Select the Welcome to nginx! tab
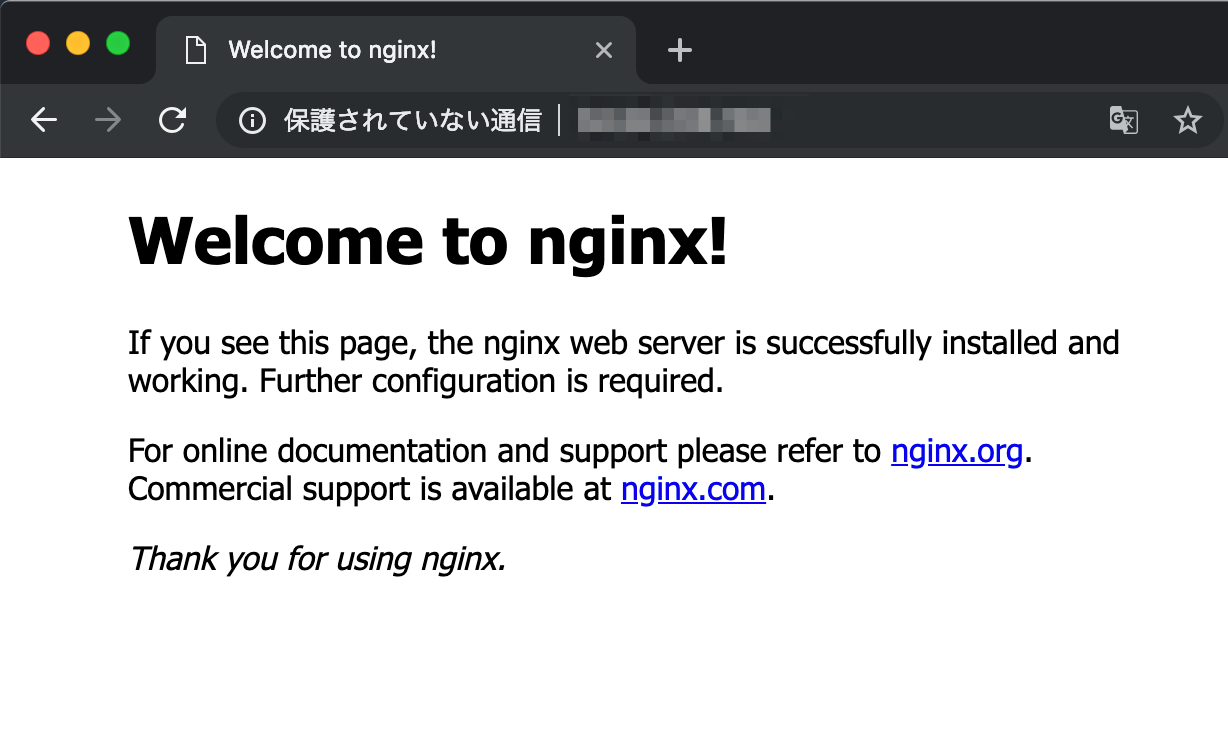This screenshot has height=744, width=1228. 396,50
